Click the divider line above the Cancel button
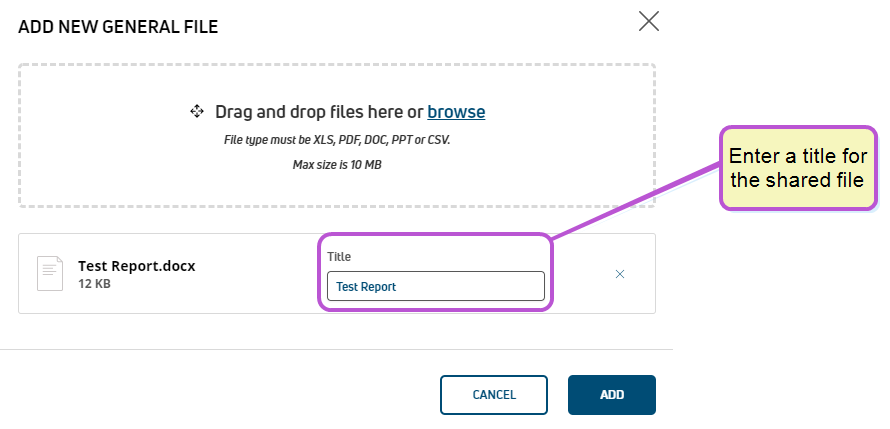890x429 pixels. [336, 350]
